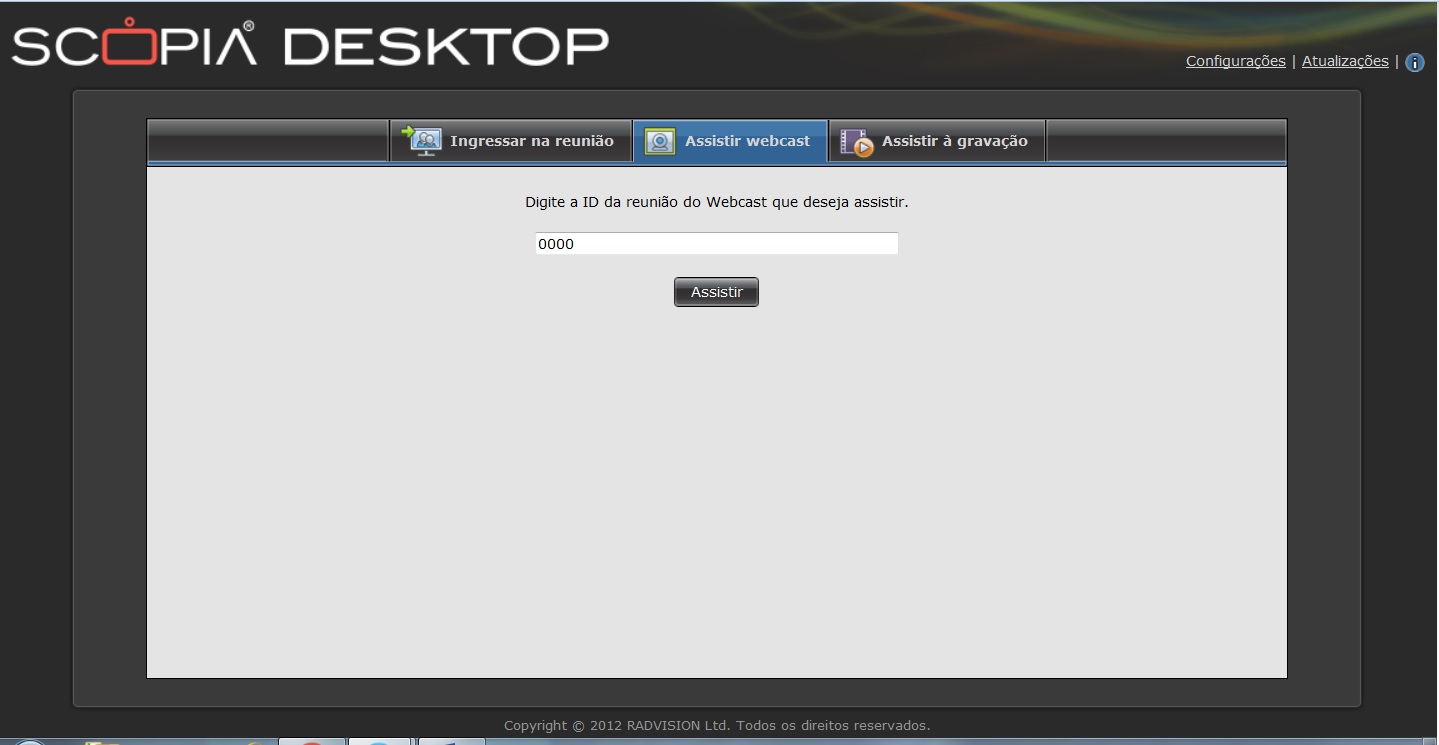Open the folder icon in the taskbar
This screenshot has width=1439, height=745.
[102, 742]
